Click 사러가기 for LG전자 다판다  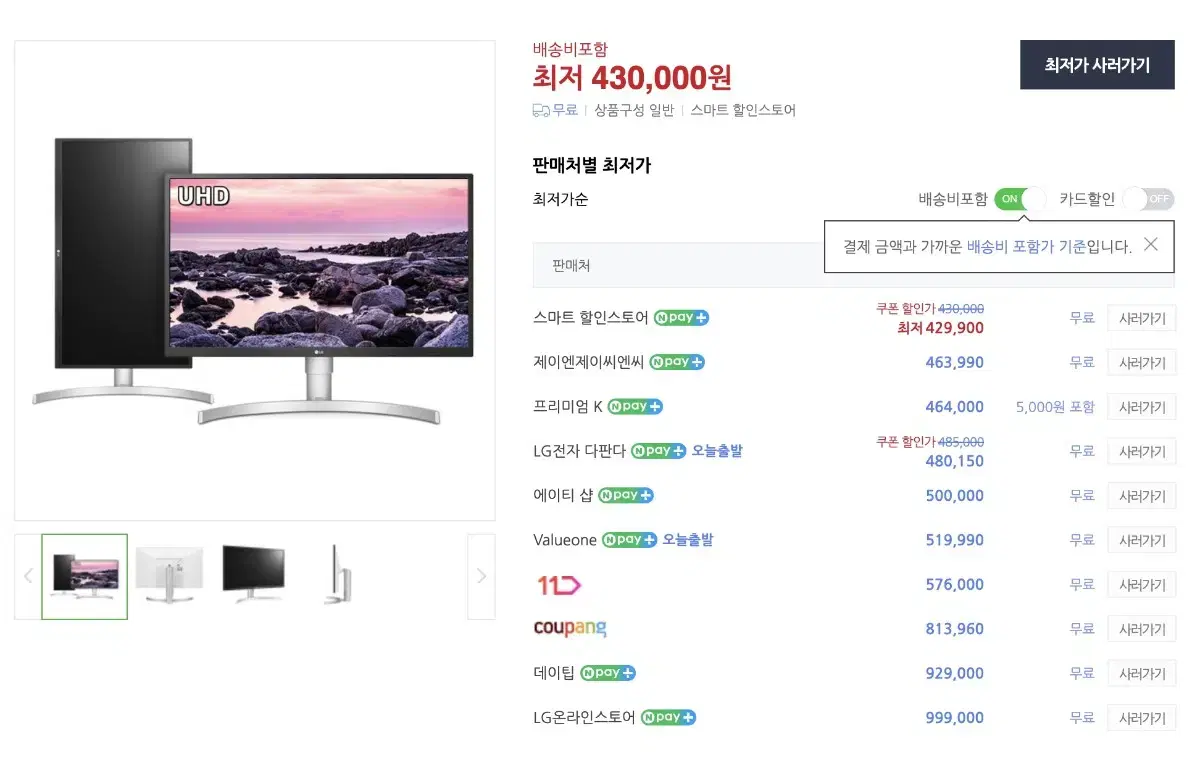pos(1142,452)
